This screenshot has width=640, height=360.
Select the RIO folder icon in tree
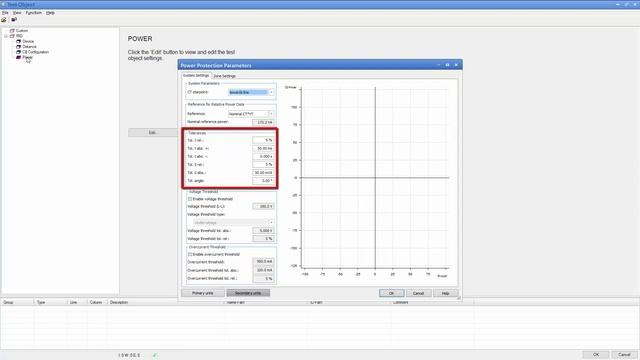pos(12,36)
